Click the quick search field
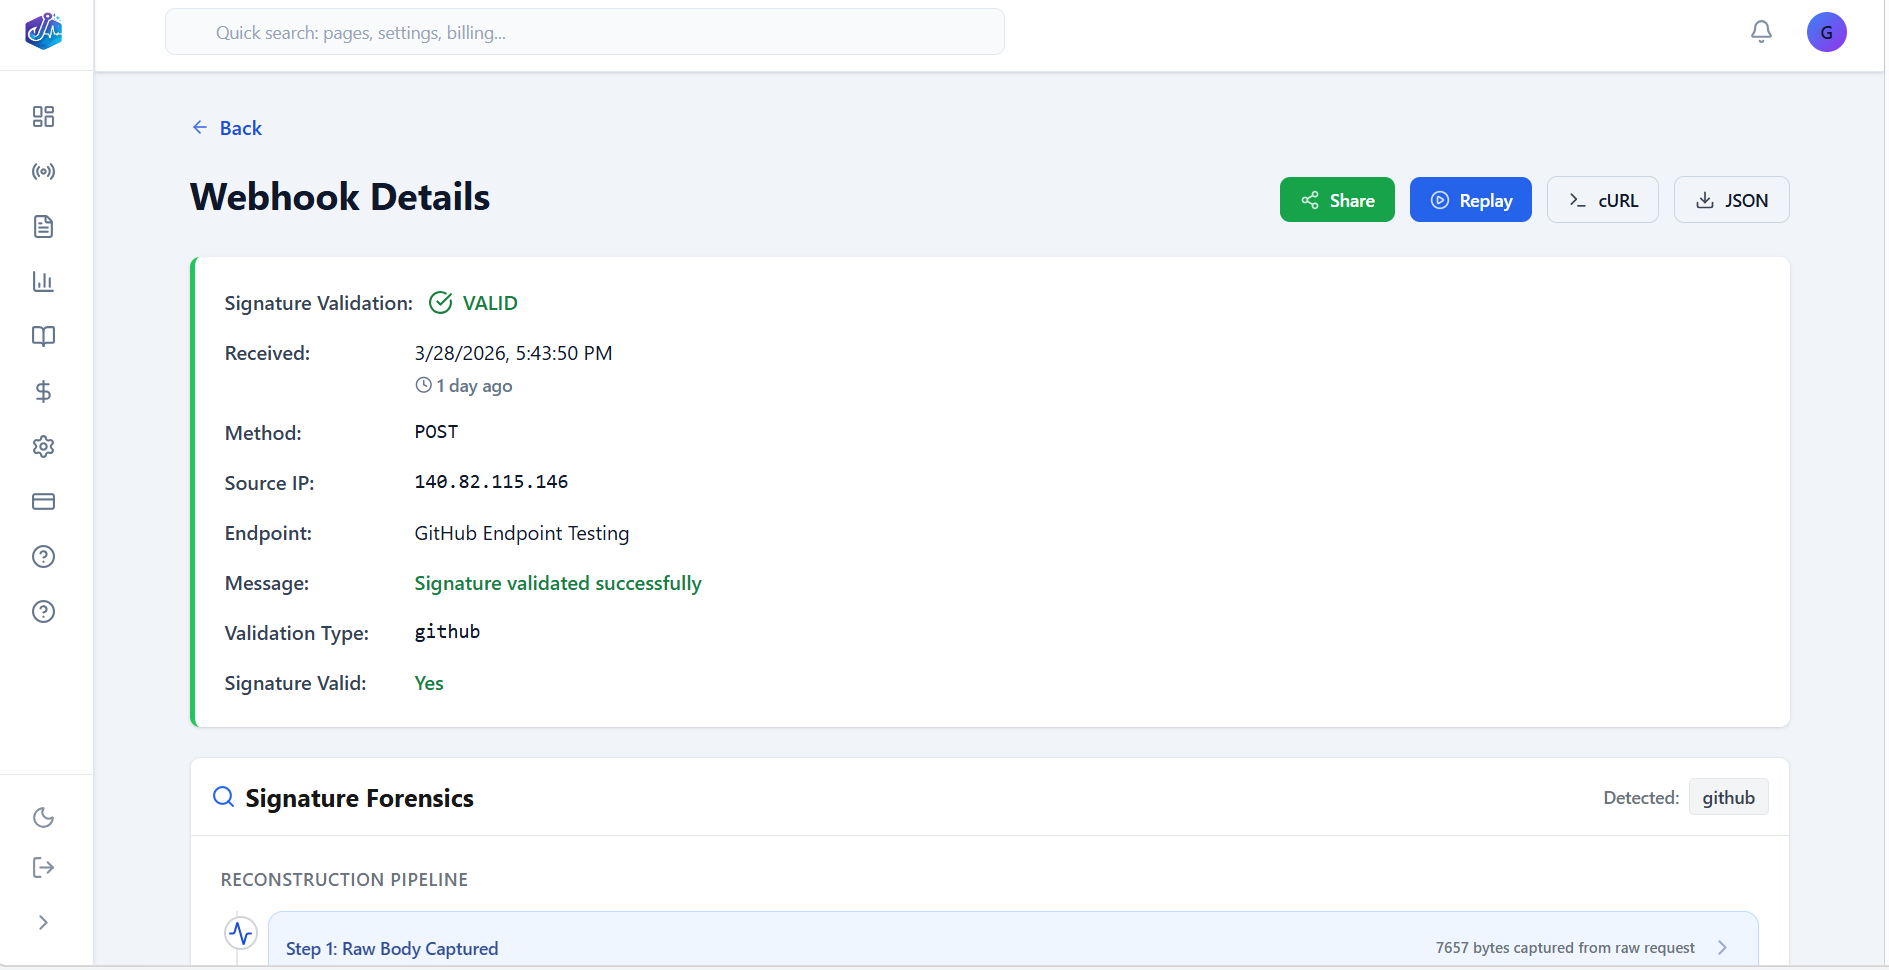The height and width of the screenshot is (970, 1889). 584,31
